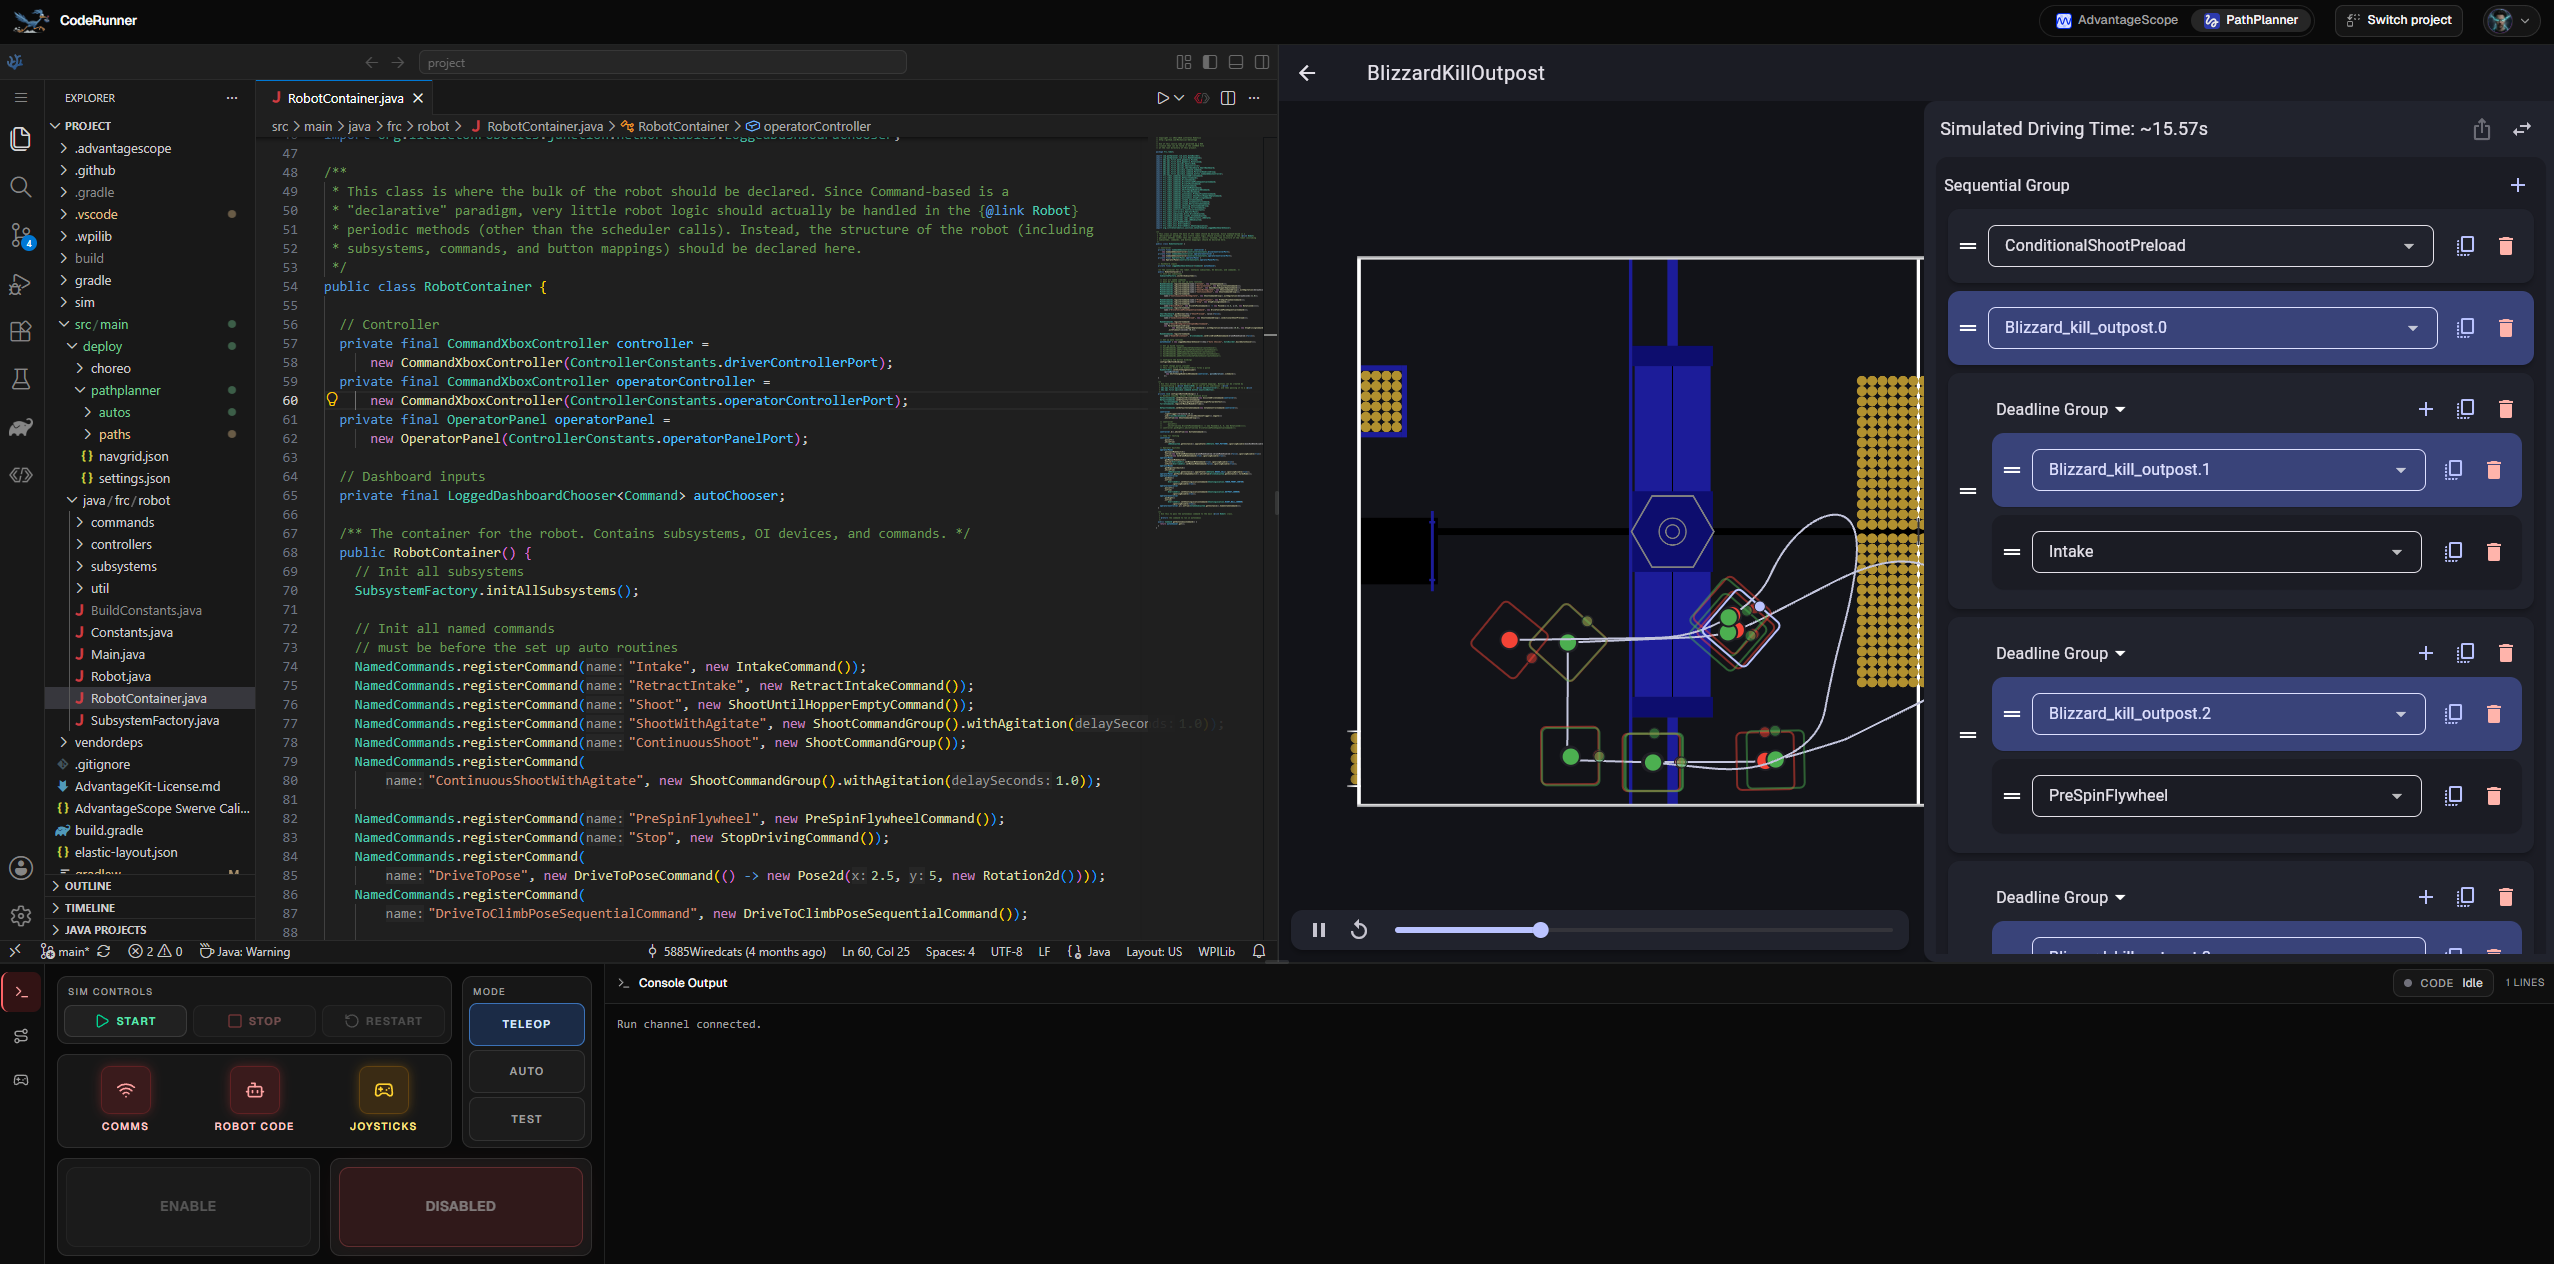Open the Manage gear icon

pyautogui.click(x=20, y=916)
